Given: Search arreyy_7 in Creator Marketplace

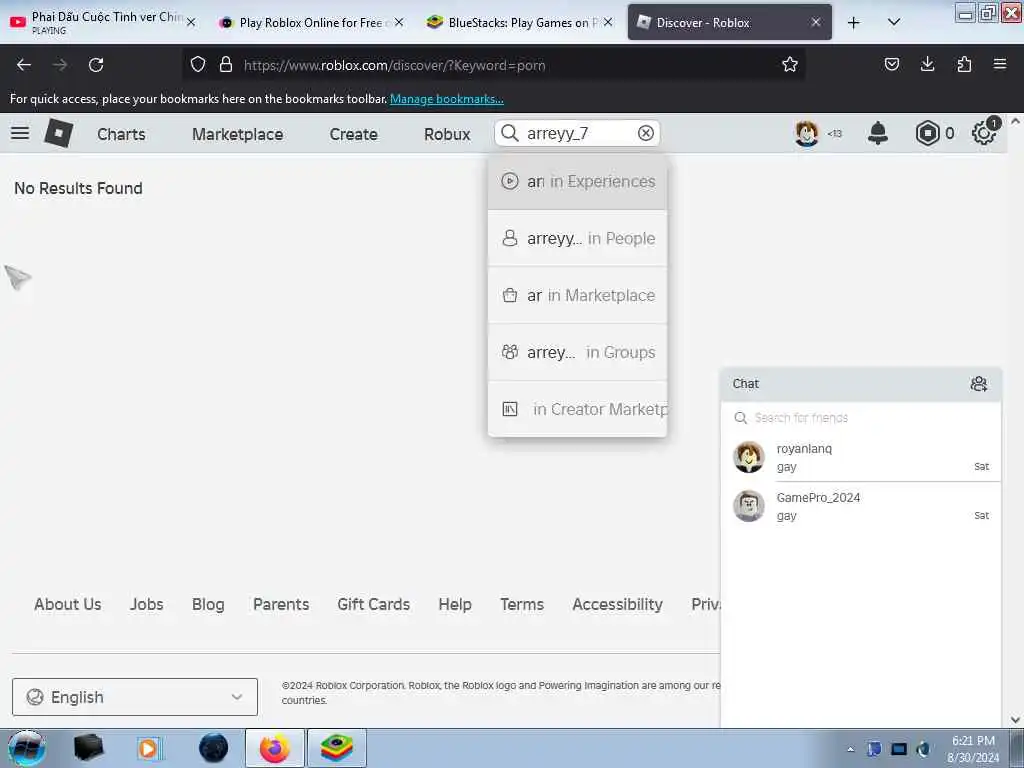Looking at the screenshot, I should tap(577, 409).
